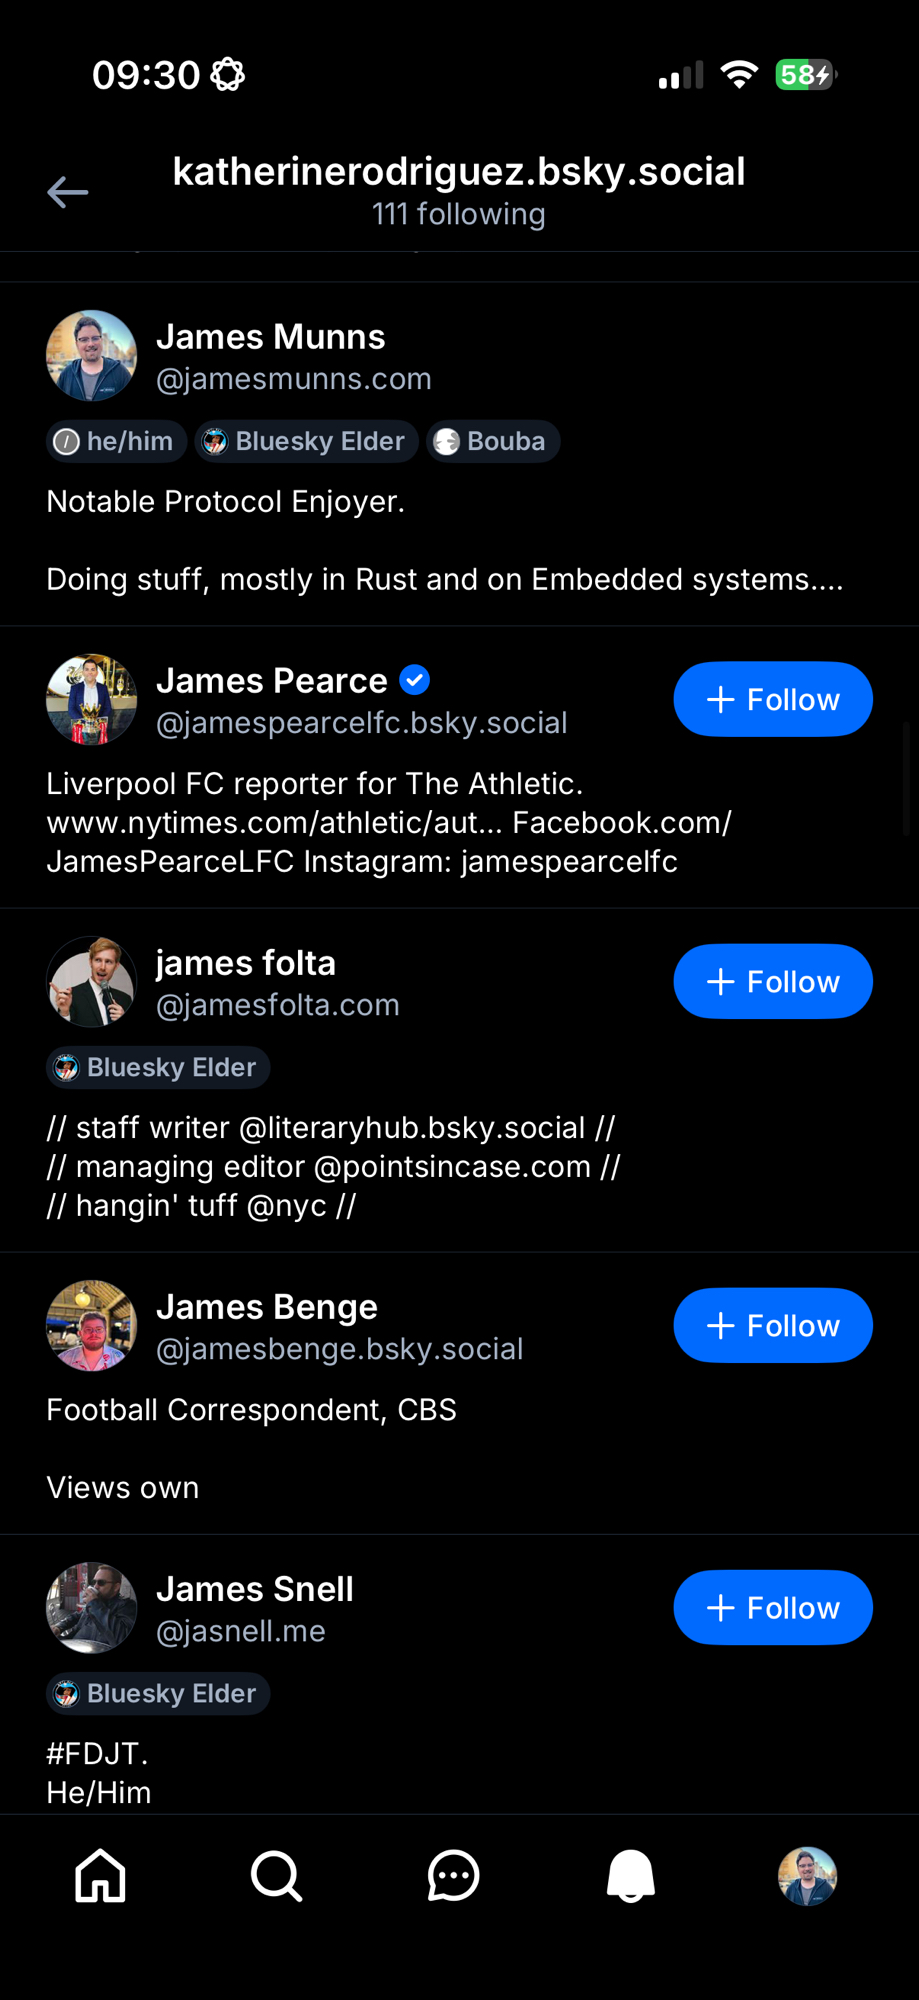Open the Home tab

pyautogui.click(x=101, y=1875)
